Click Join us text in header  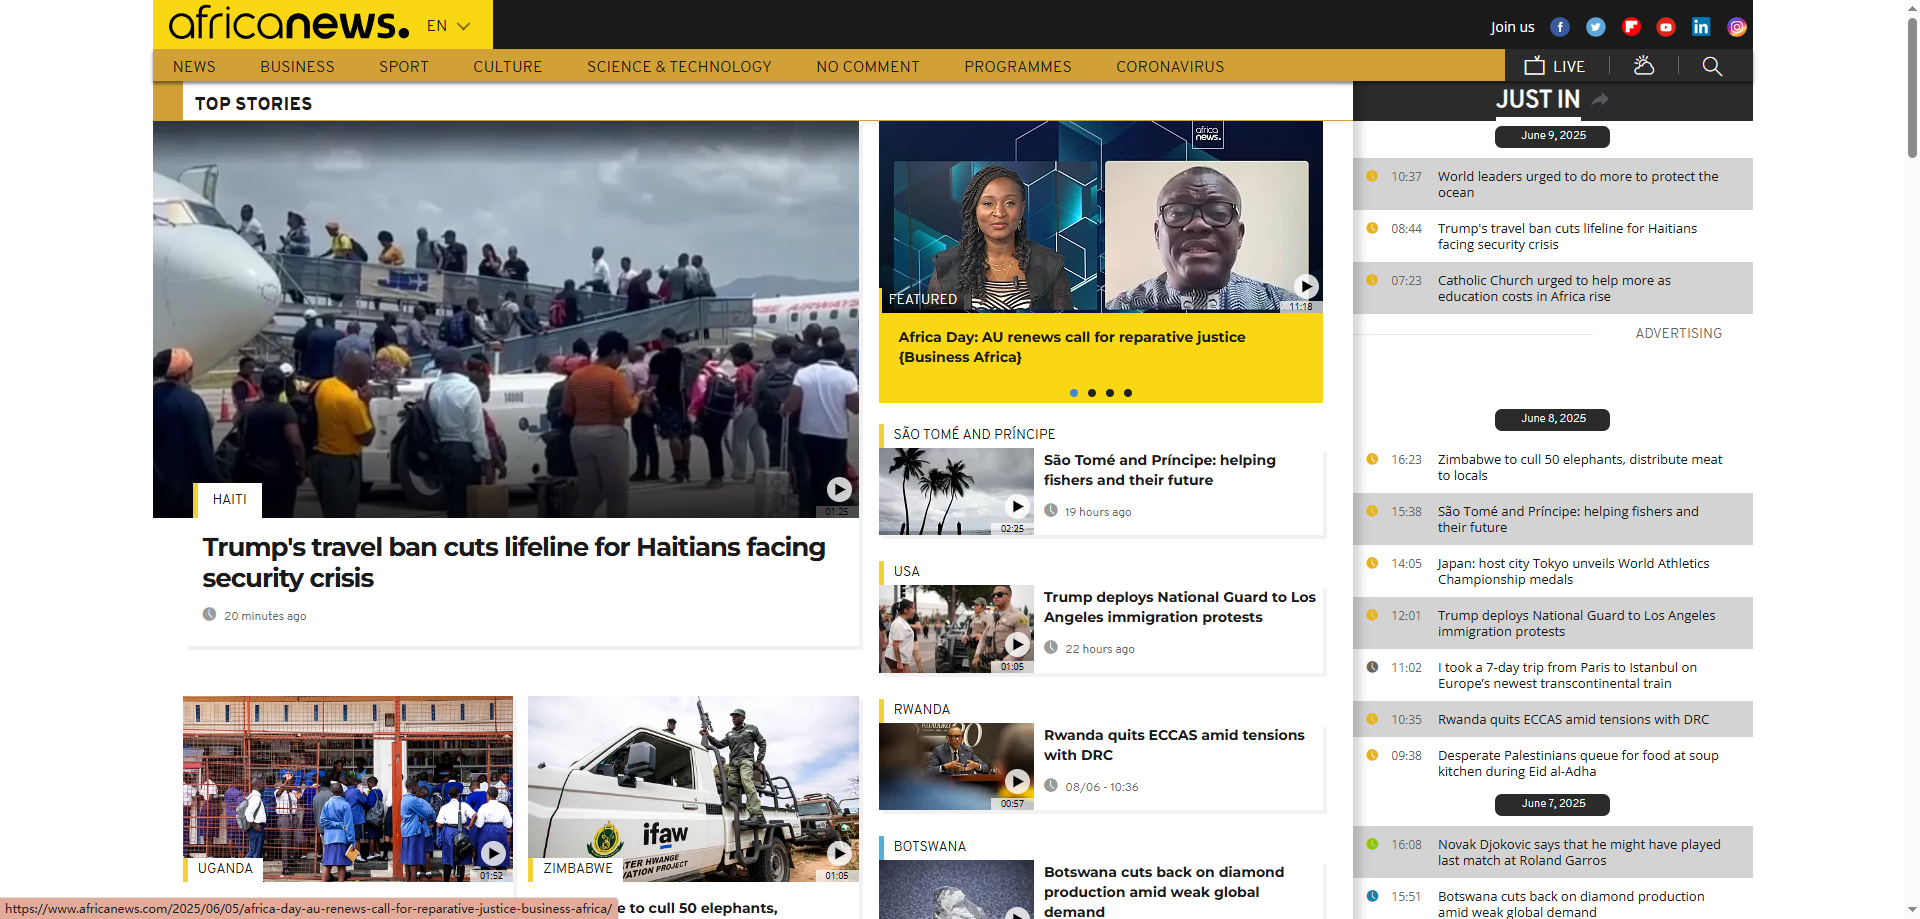pos(1512,27)
